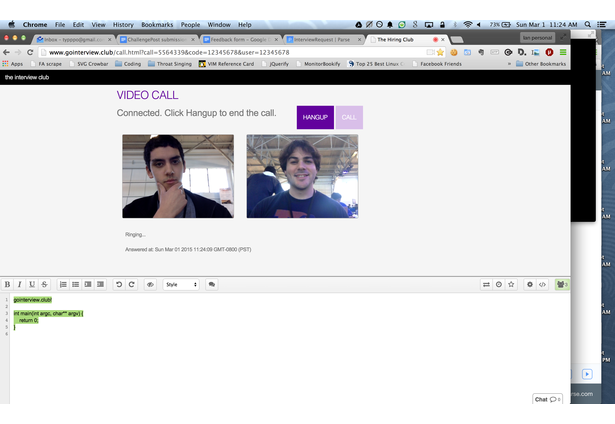Open the Style dropdown
The width and height of the screenshot is (615, 424).
(181, 284)
